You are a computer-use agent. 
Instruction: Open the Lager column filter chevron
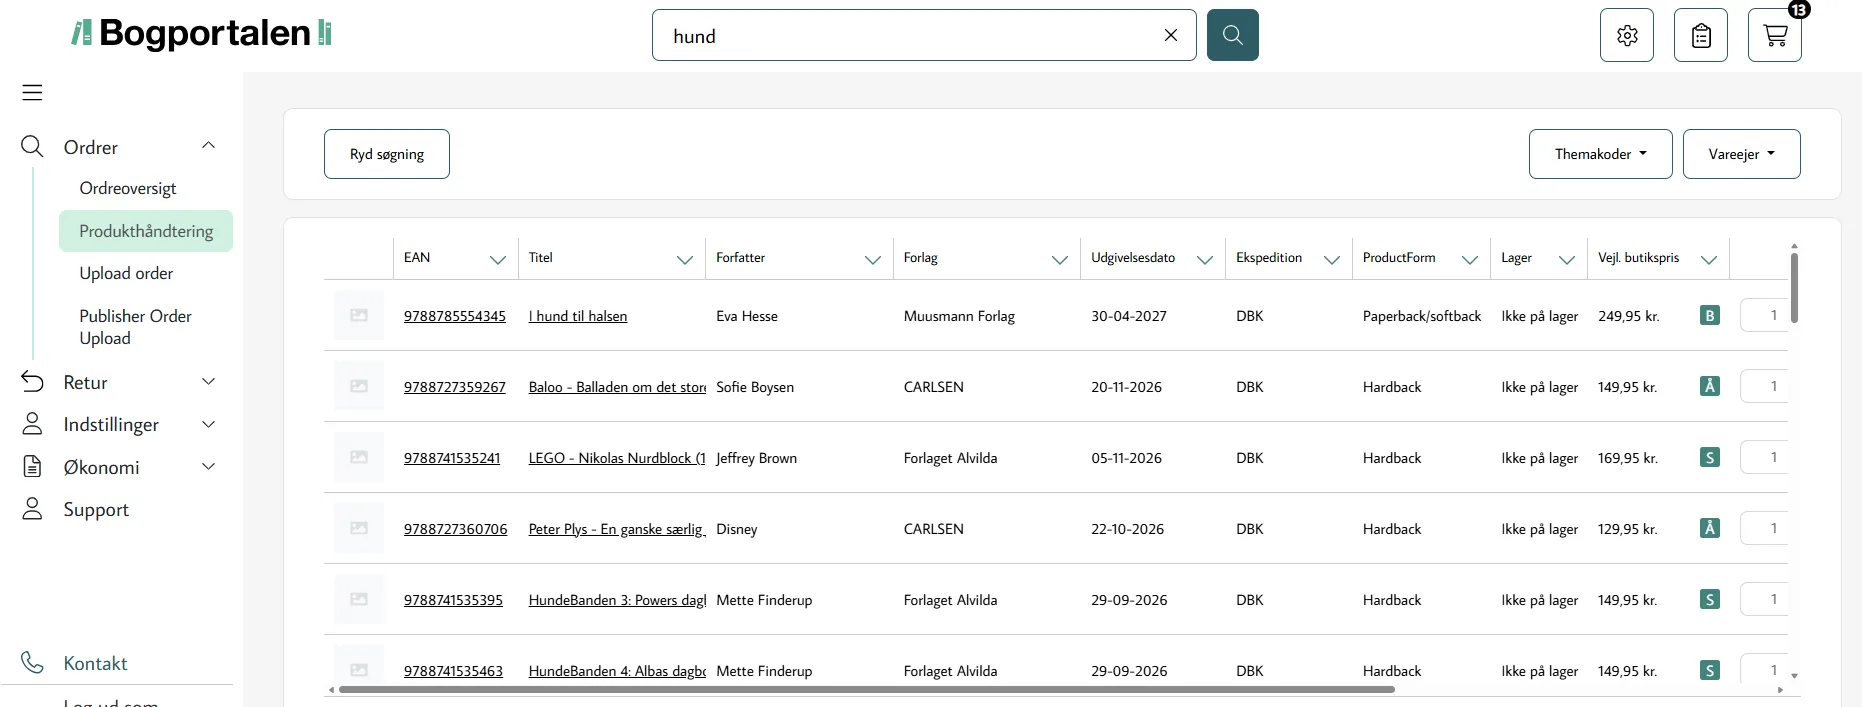pos(1566,260)
